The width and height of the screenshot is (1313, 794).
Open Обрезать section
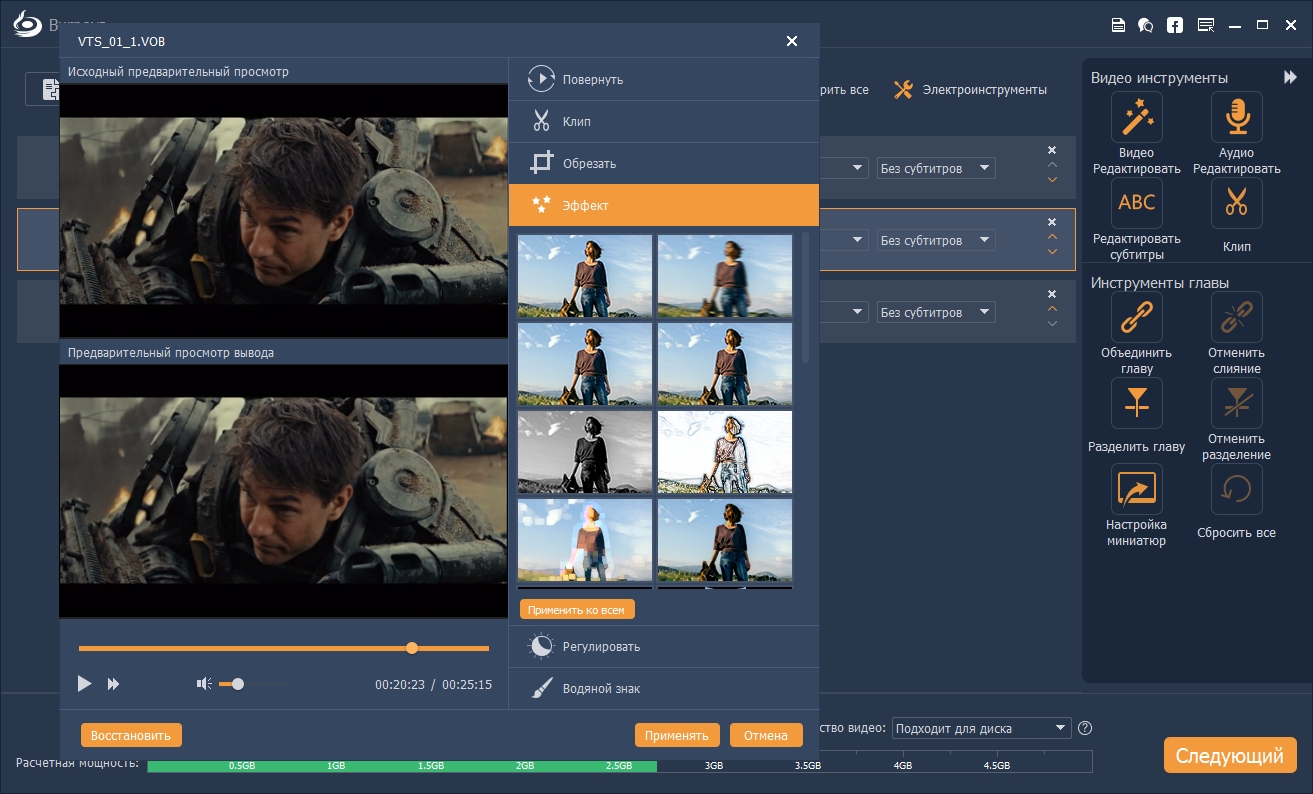click(x=663, y=163)
